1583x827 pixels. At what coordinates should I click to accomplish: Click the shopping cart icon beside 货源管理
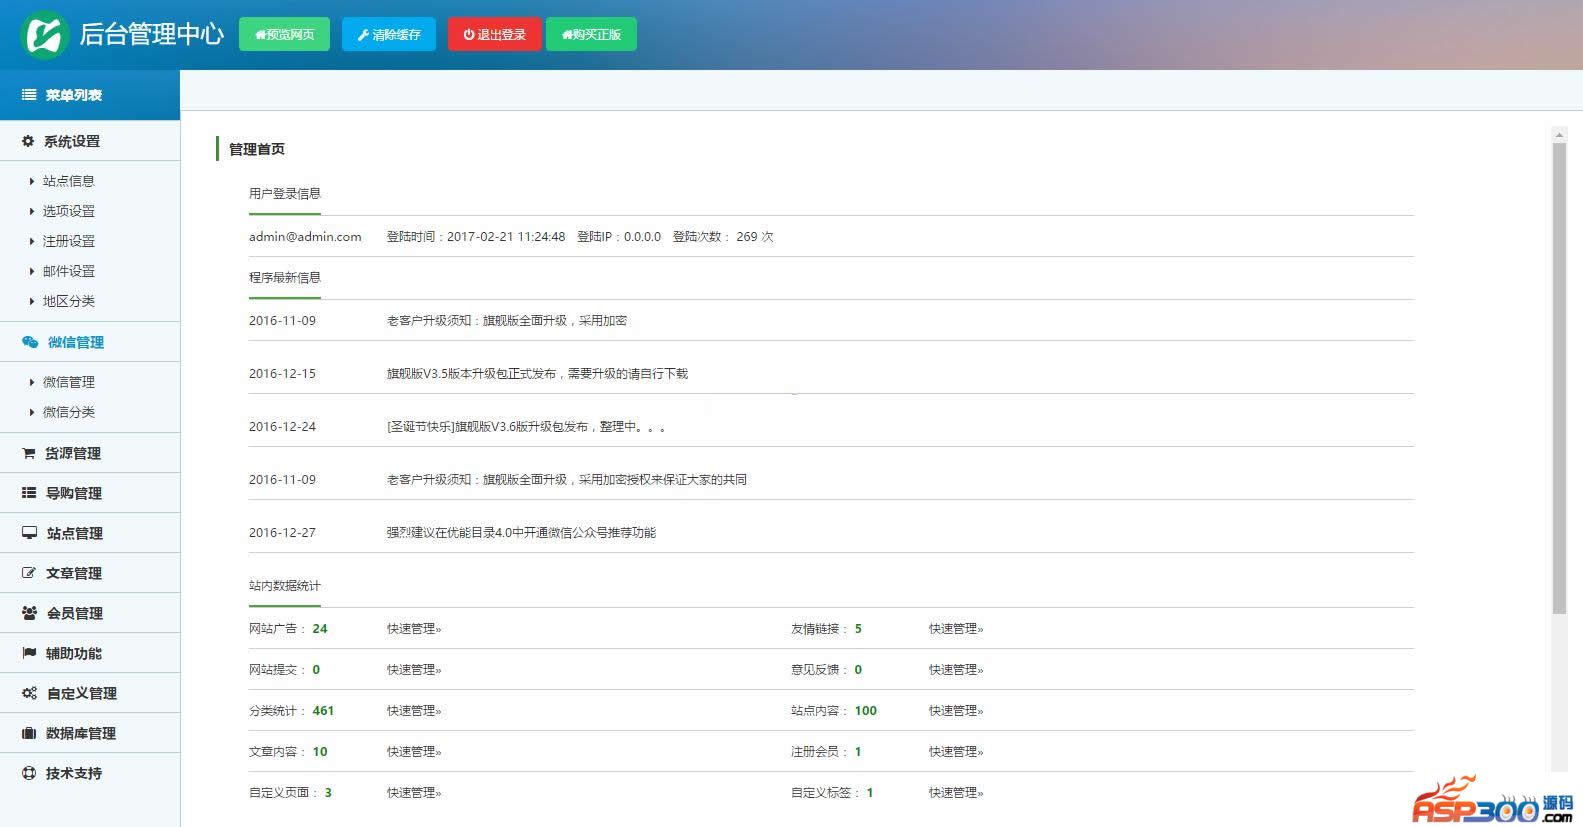pyautogui.click(x=29, y=453)
